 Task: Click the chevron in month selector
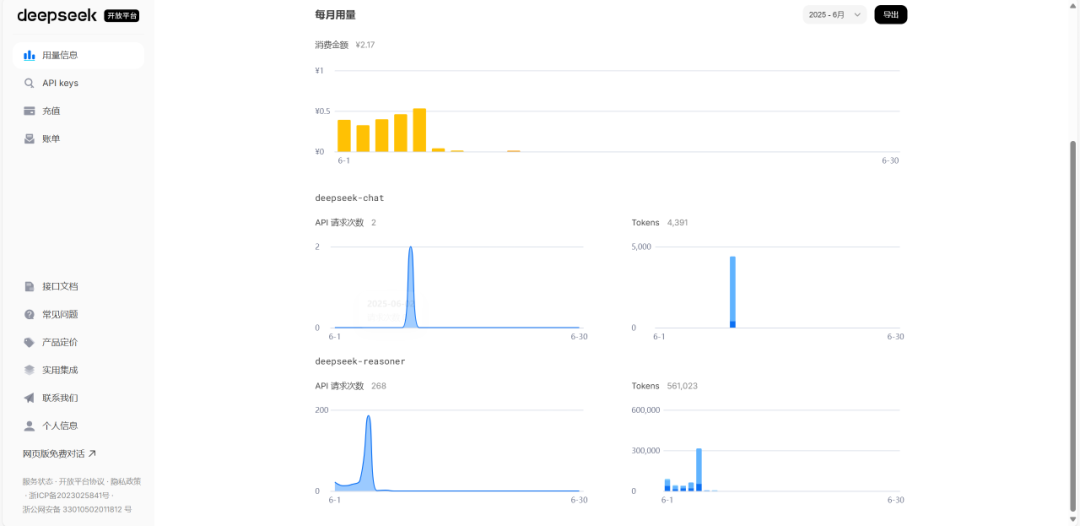pyautogui.click(x=857, y=14)
